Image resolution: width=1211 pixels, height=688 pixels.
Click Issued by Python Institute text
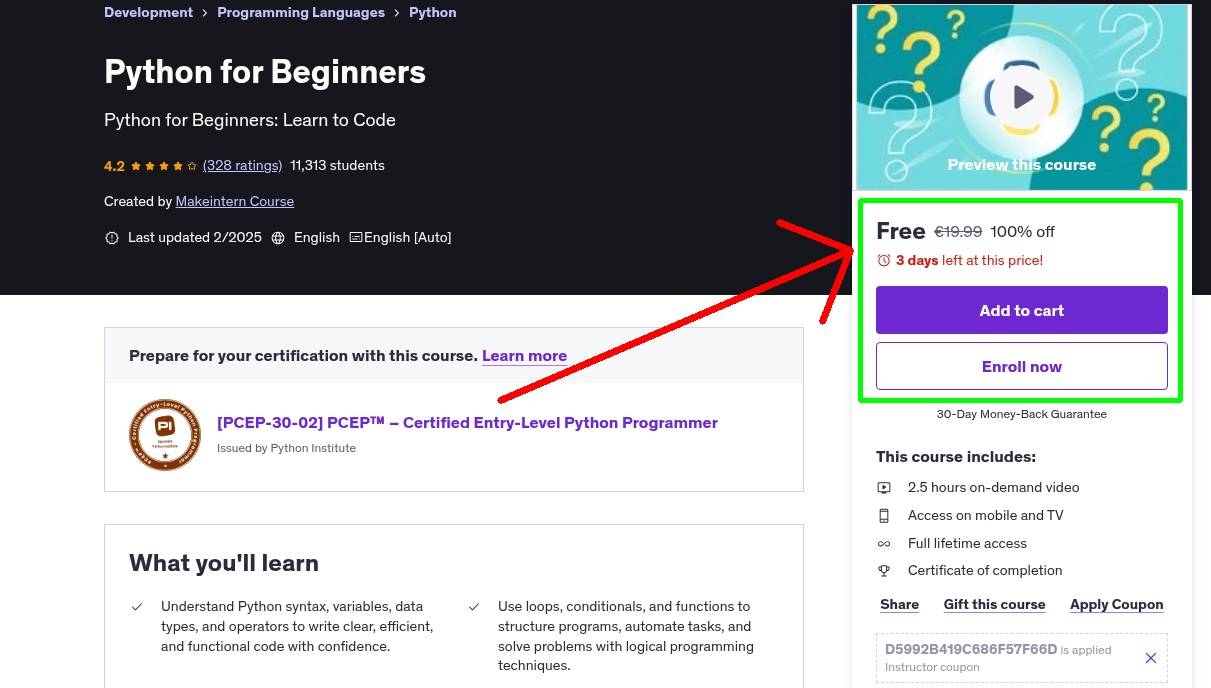(286, 448)
